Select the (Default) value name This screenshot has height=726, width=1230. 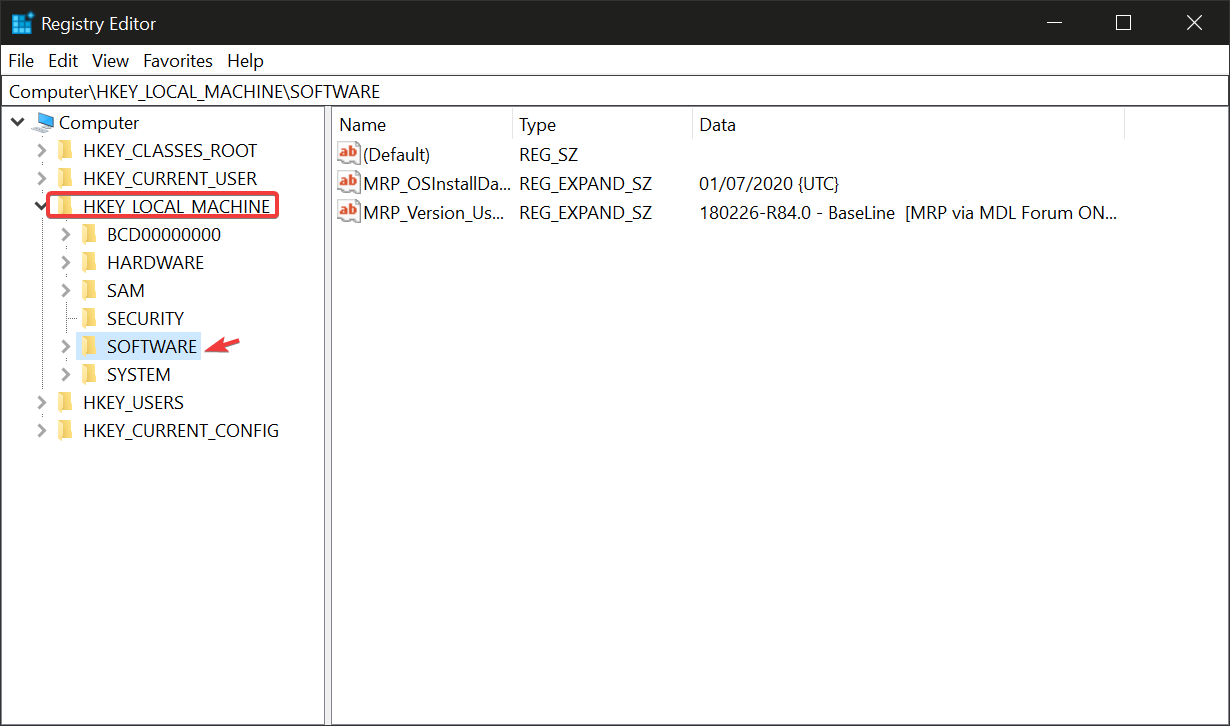(x=397, y=155)
